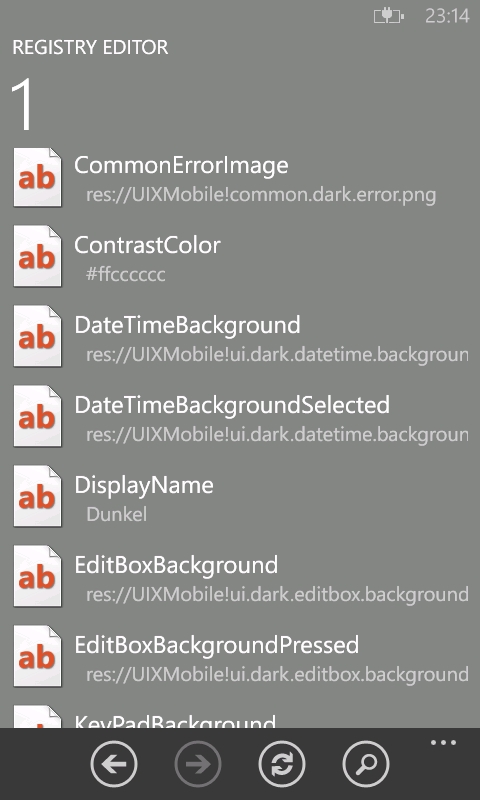Click the Dunkel value text

(x=117, y=514)
